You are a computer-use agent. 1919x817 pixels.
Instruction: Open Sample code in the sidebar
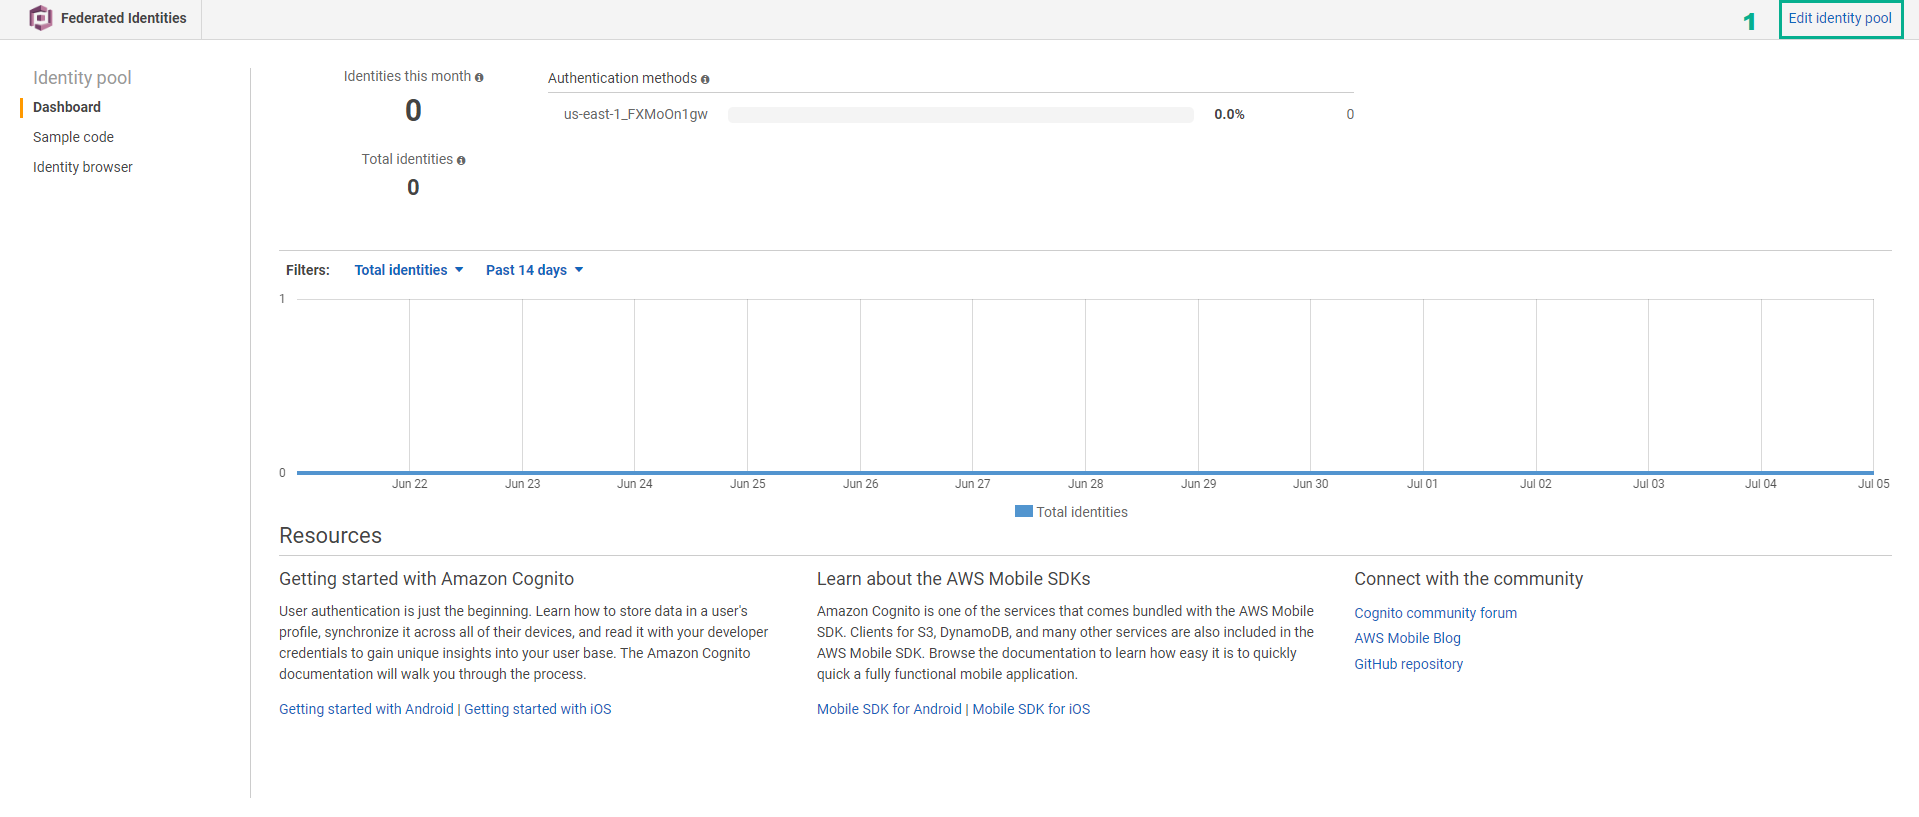pos(73,137)
